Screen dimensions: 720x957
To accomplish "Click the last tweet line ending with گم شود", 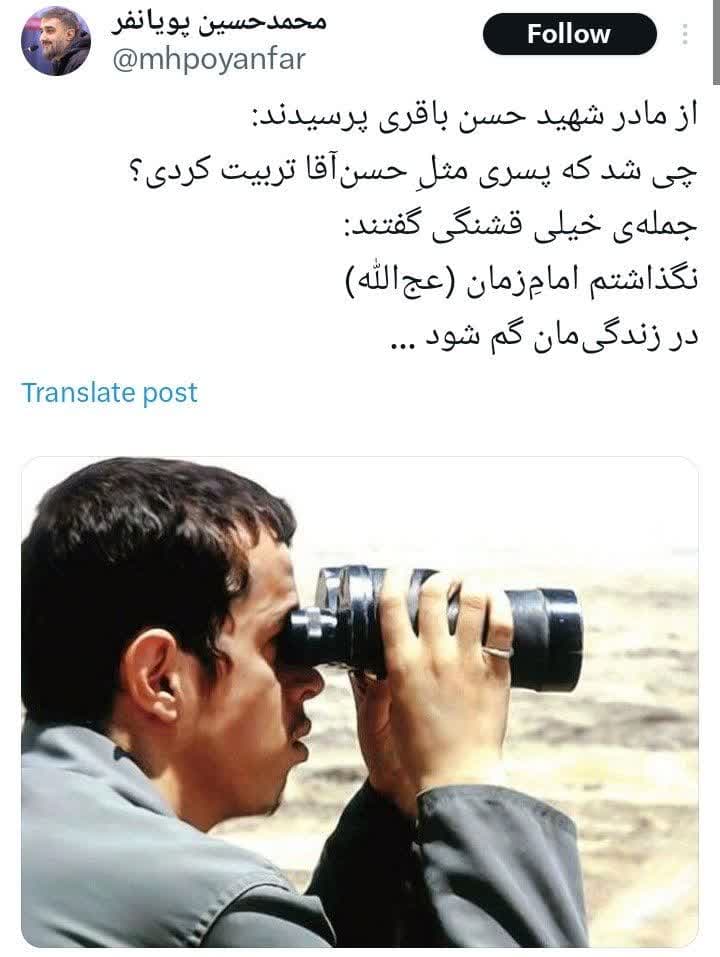I will [x=543, y=336].
